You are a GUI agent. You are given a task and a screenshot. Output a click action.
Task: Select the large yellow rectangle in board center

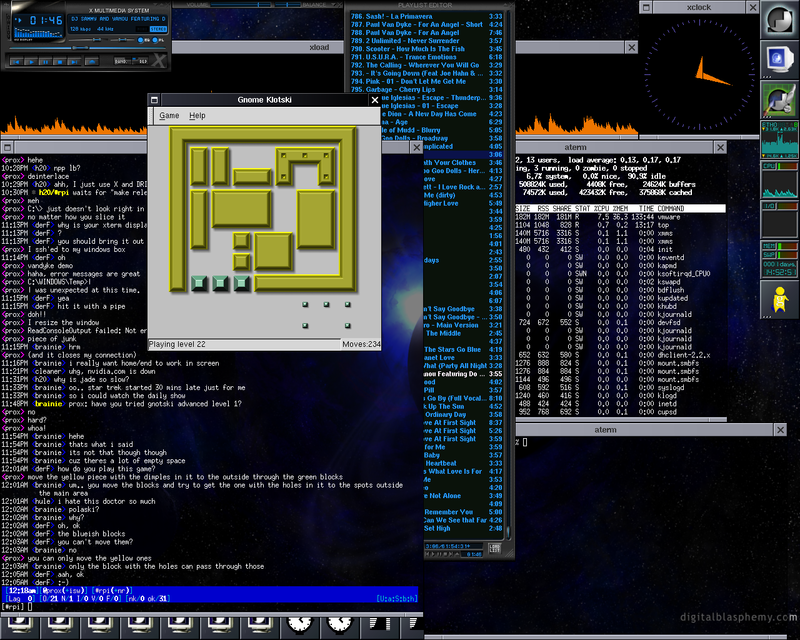click(241, 209)
